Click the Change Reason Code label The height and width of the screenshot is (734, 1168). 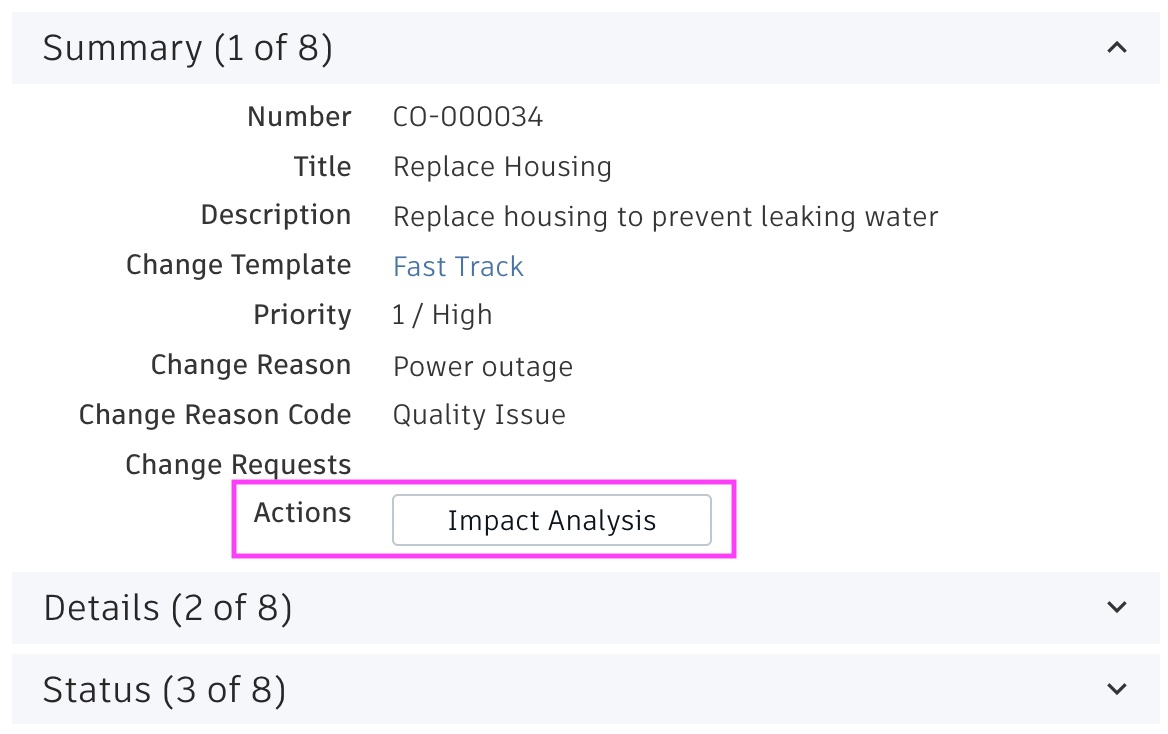click(x=215, y=415)
